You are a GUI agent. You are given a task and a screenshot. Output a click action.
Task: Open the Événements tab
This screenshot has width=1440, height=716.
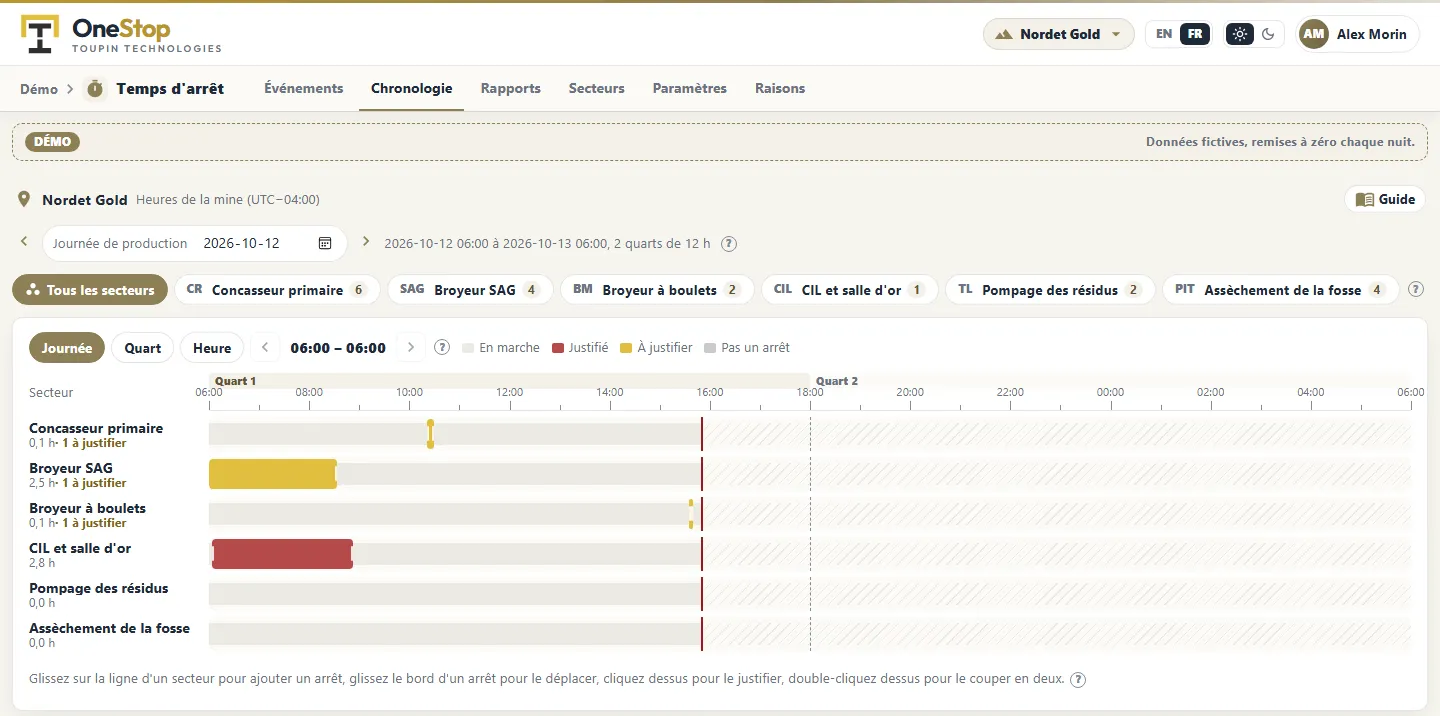pyautogui.click(x=304, y=88)
